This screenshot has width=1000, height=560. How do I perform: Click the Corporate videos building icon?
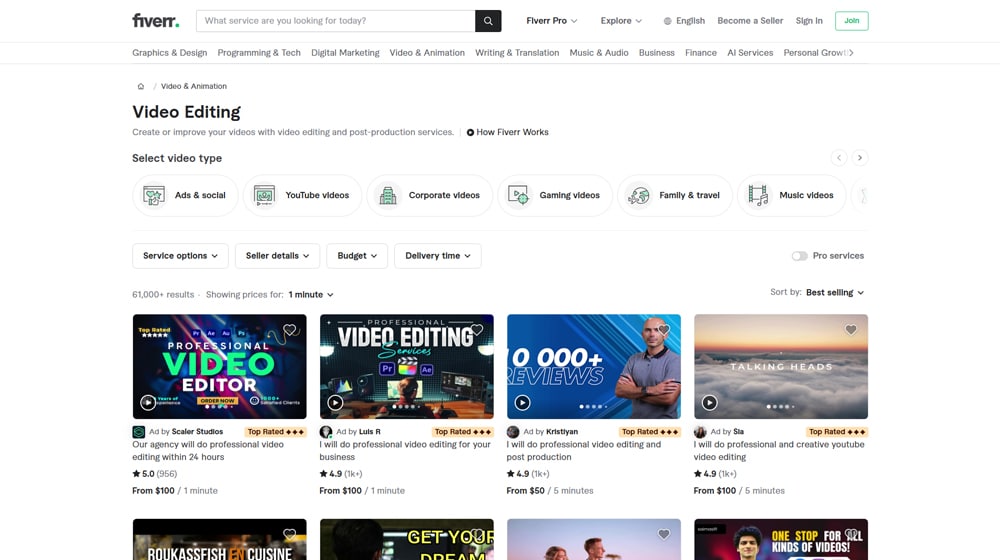pos(388,195)
